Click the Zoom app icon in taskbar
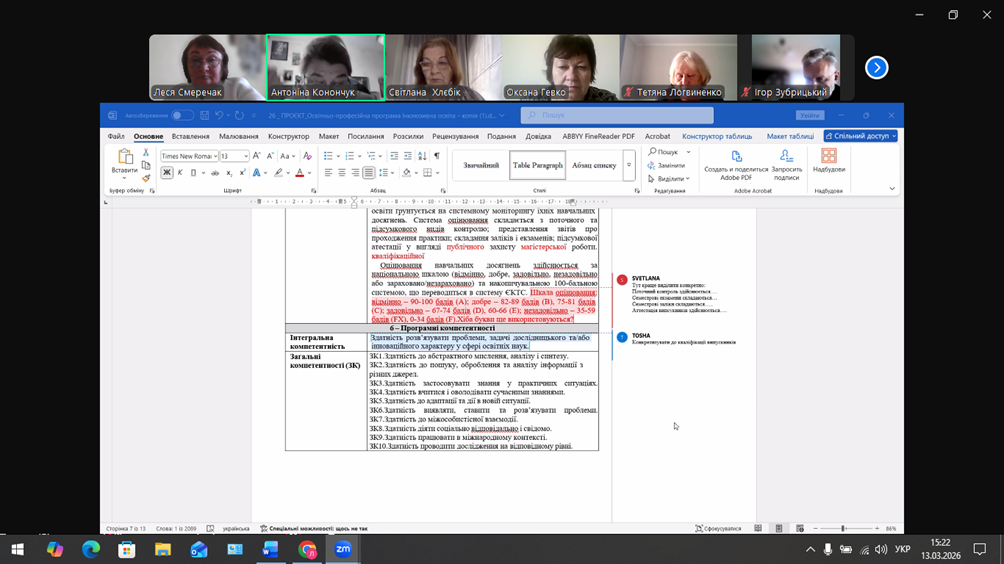 tap(343, 549)
